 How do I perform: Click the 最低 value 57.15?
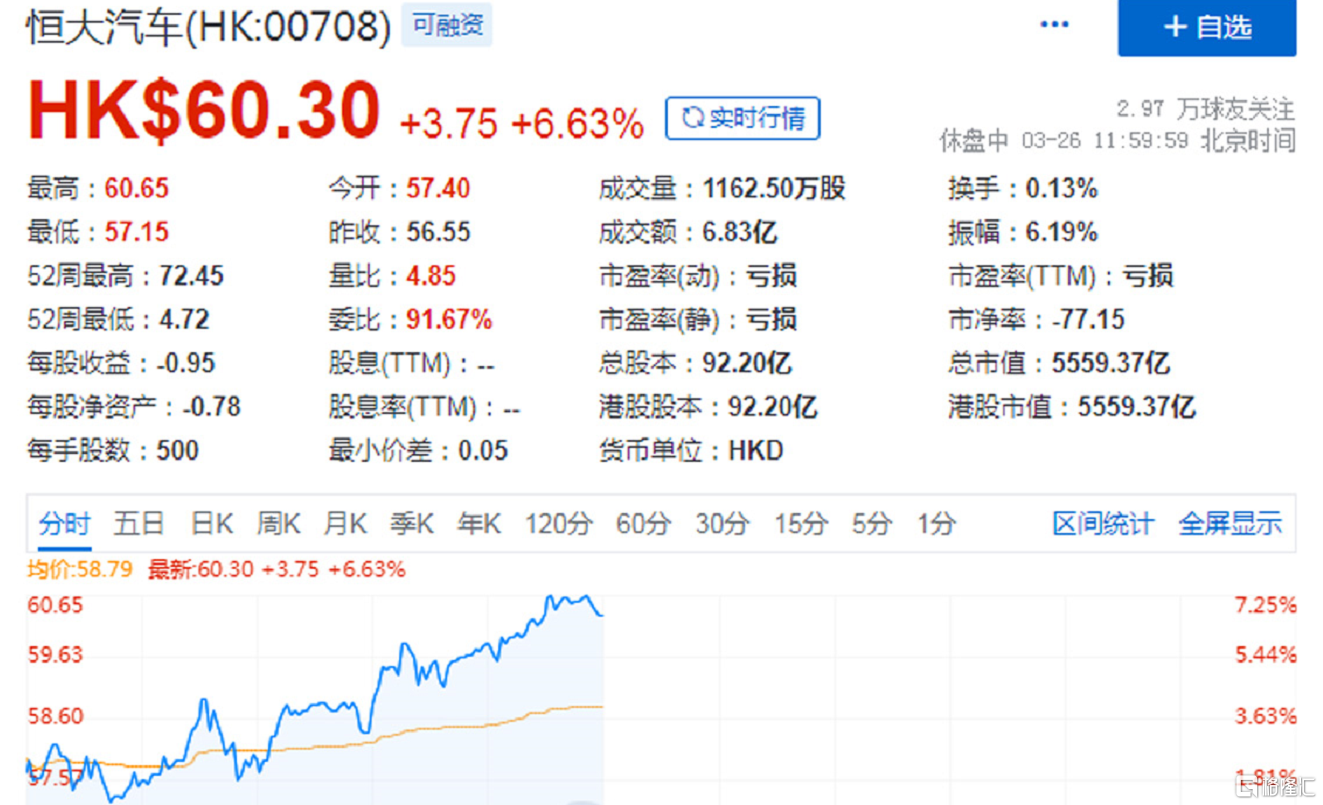click(137, 232)
